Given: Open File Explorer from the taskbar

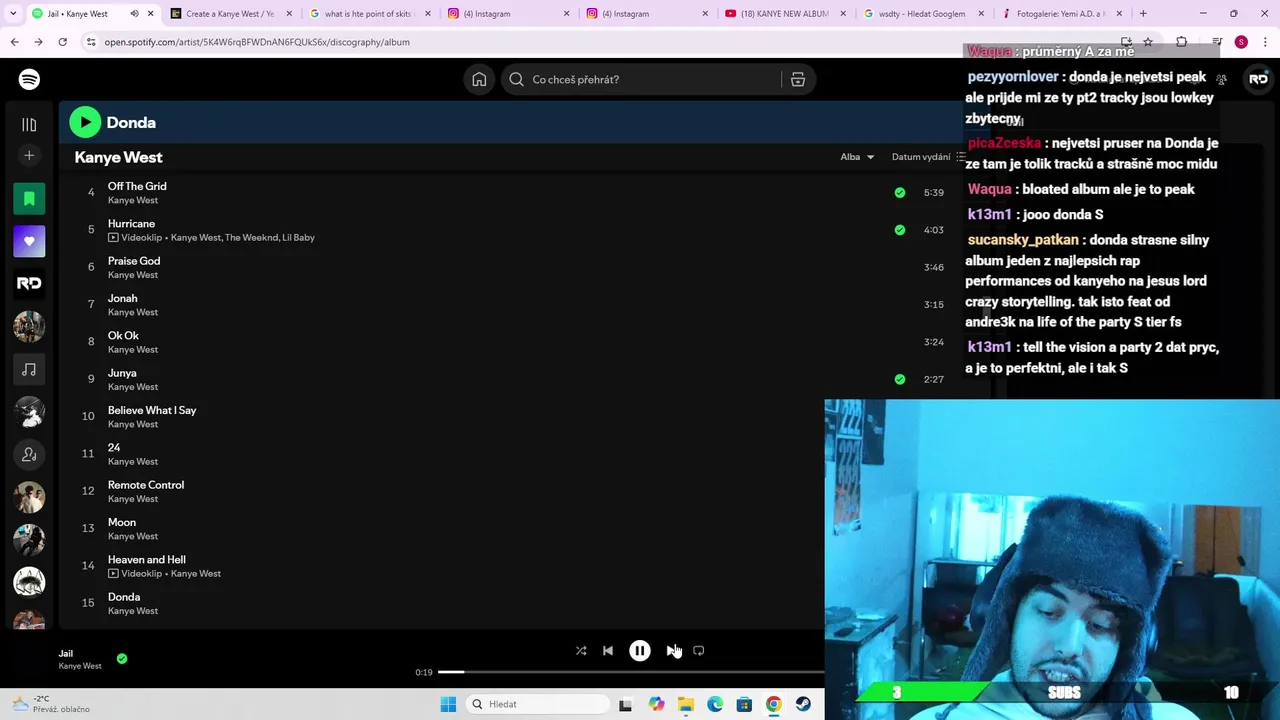Looking at the screenshot, I should 686,704.
